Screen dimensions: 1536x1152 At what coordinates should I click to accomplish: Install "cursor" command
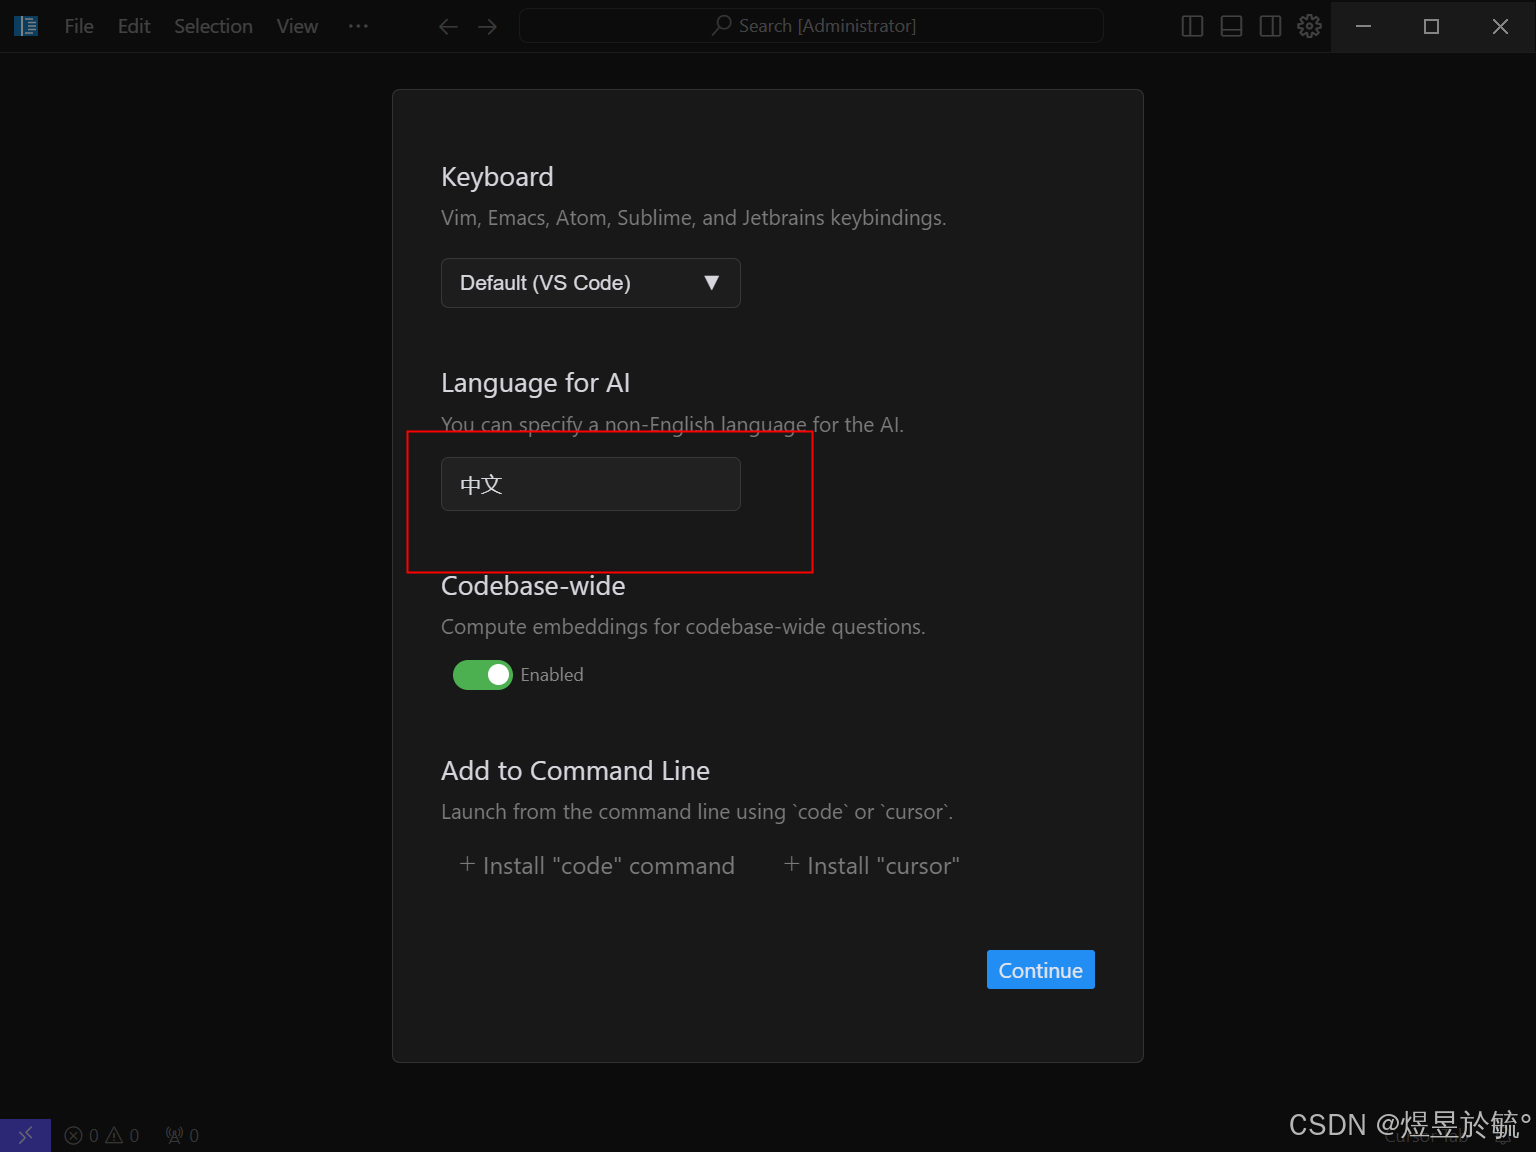(872, 866)
